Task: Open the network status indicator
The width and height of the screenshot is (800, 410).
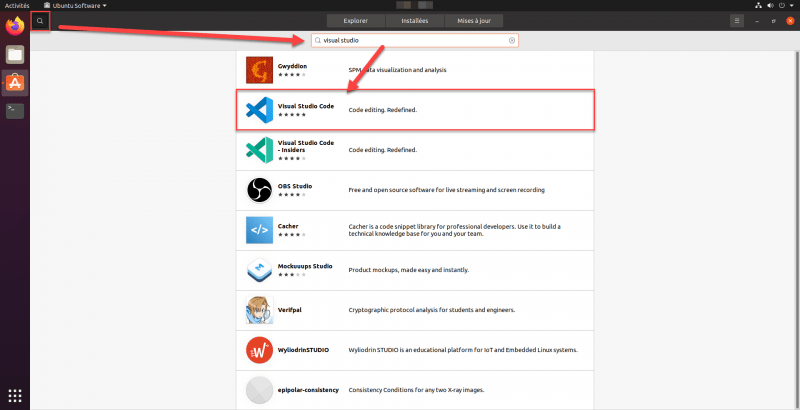Action: tap(758, 6)
